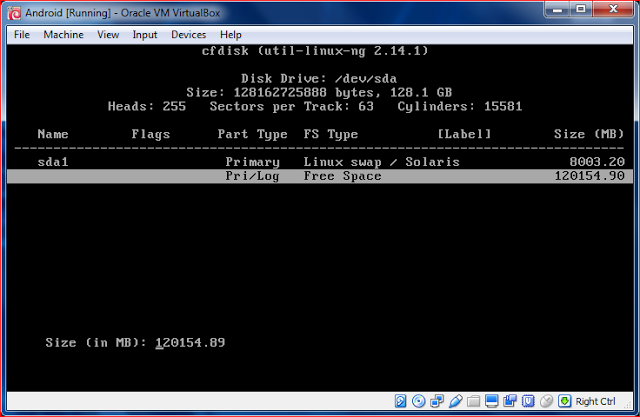The height and width of the screenshot is (417, 640).
Task: Open the Devices menu
Action: click(188, 35)
